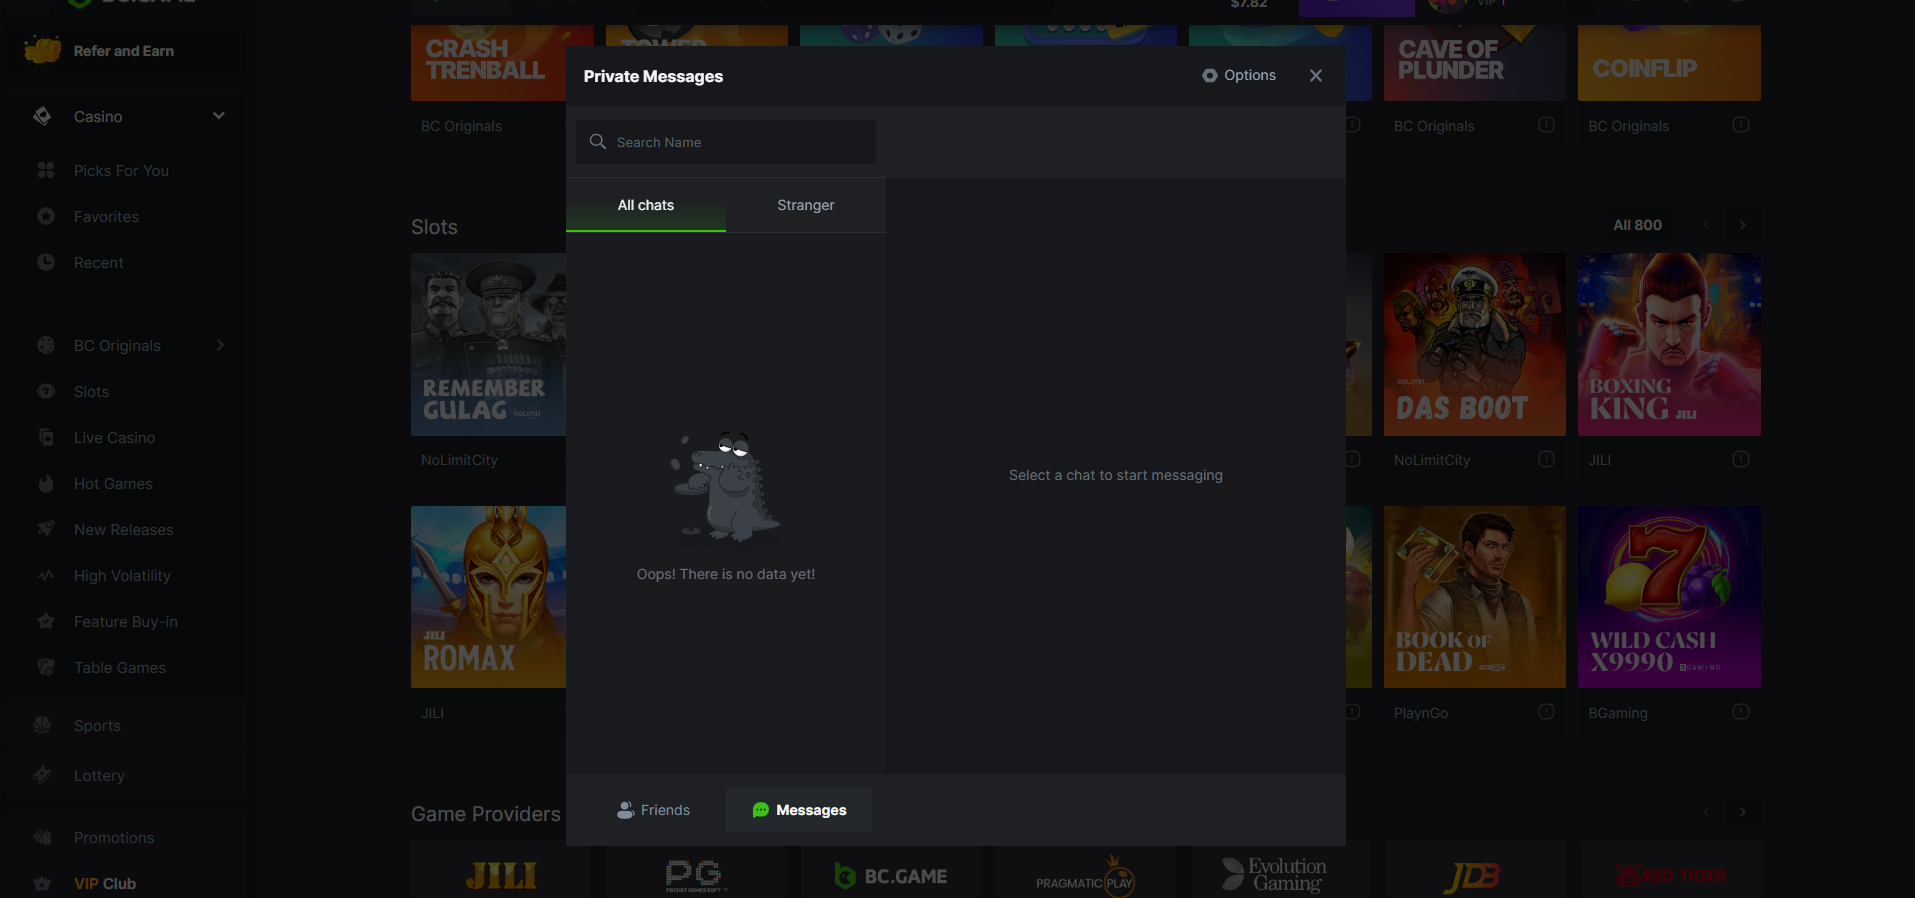Image resolution: width=1915 pixels, height=898 pixels.
Task: Select the JILI provider logo
Action: tap(501, 876)
